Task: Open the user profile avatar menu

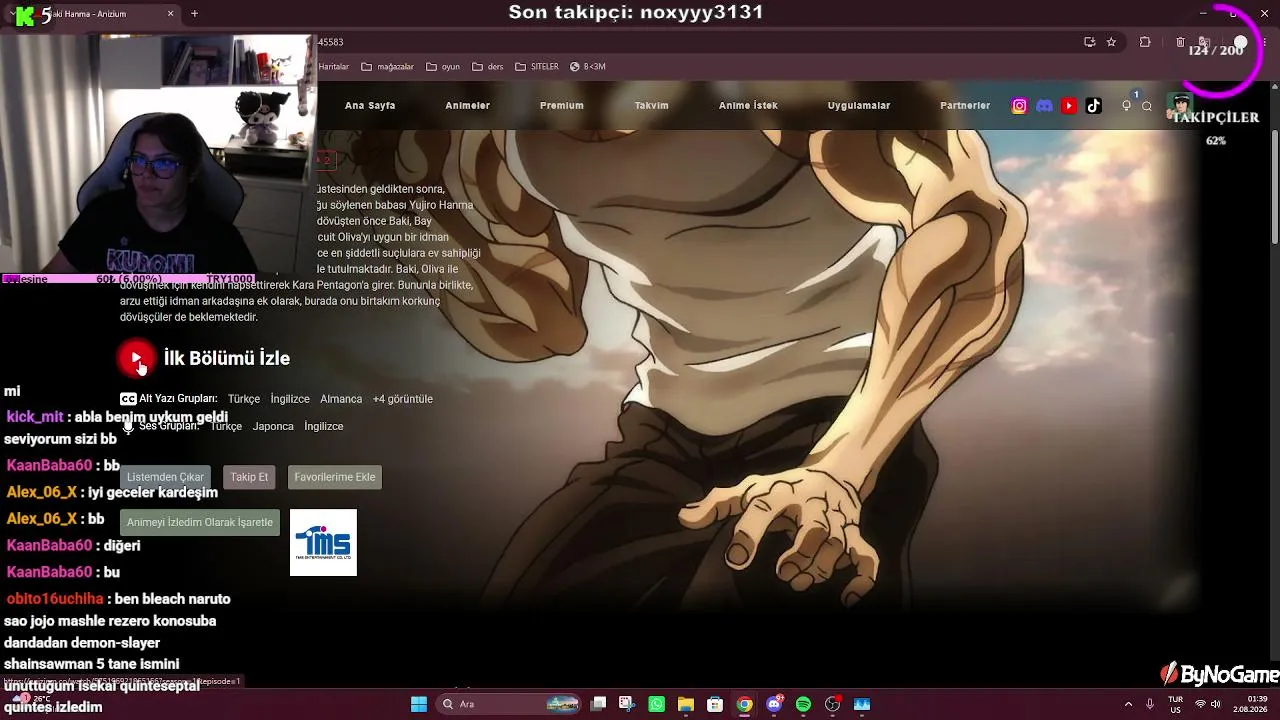Action: point(1181,104)
